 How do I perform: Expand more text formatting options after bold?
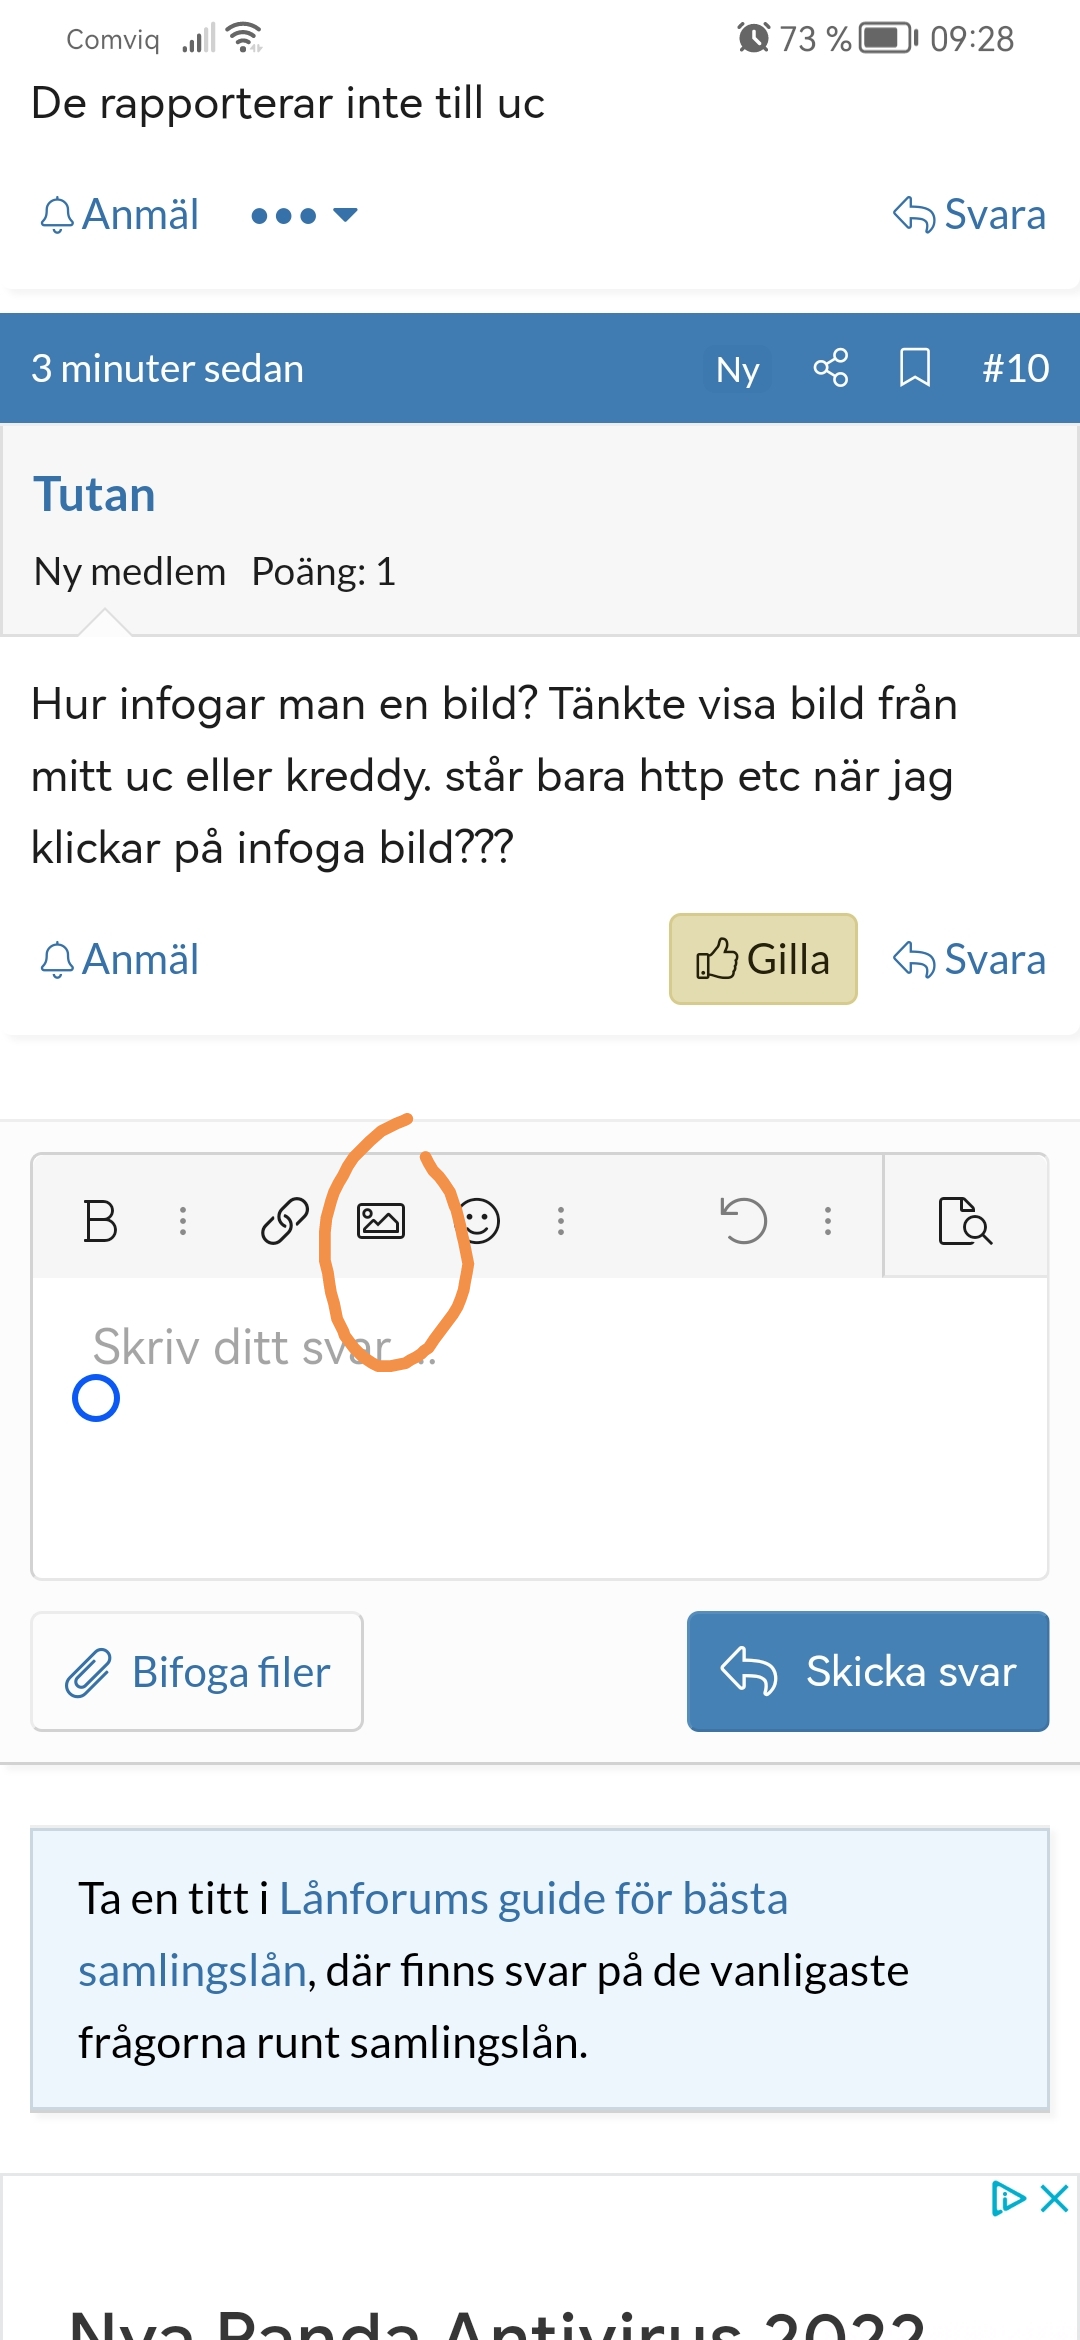click(183, 1221)
